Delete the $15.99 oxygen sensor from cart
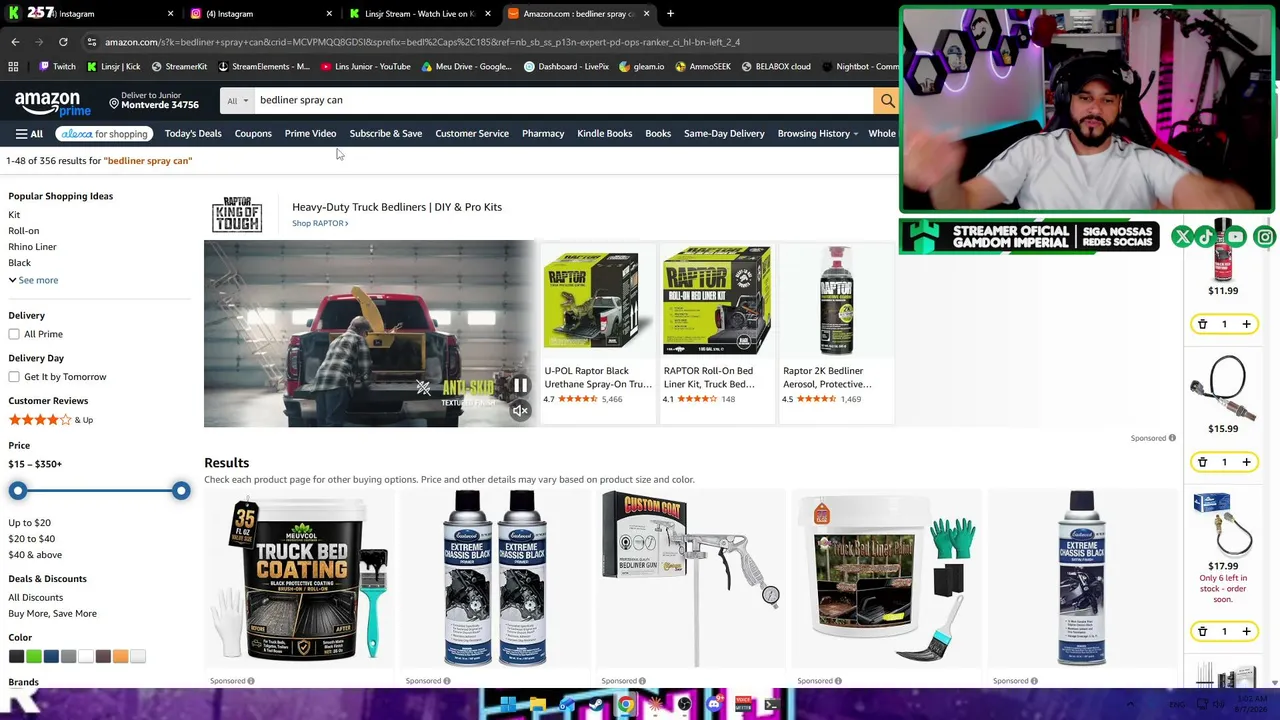The width and height of the screenshot is (1280, 720). click(x=1202, y=462)
